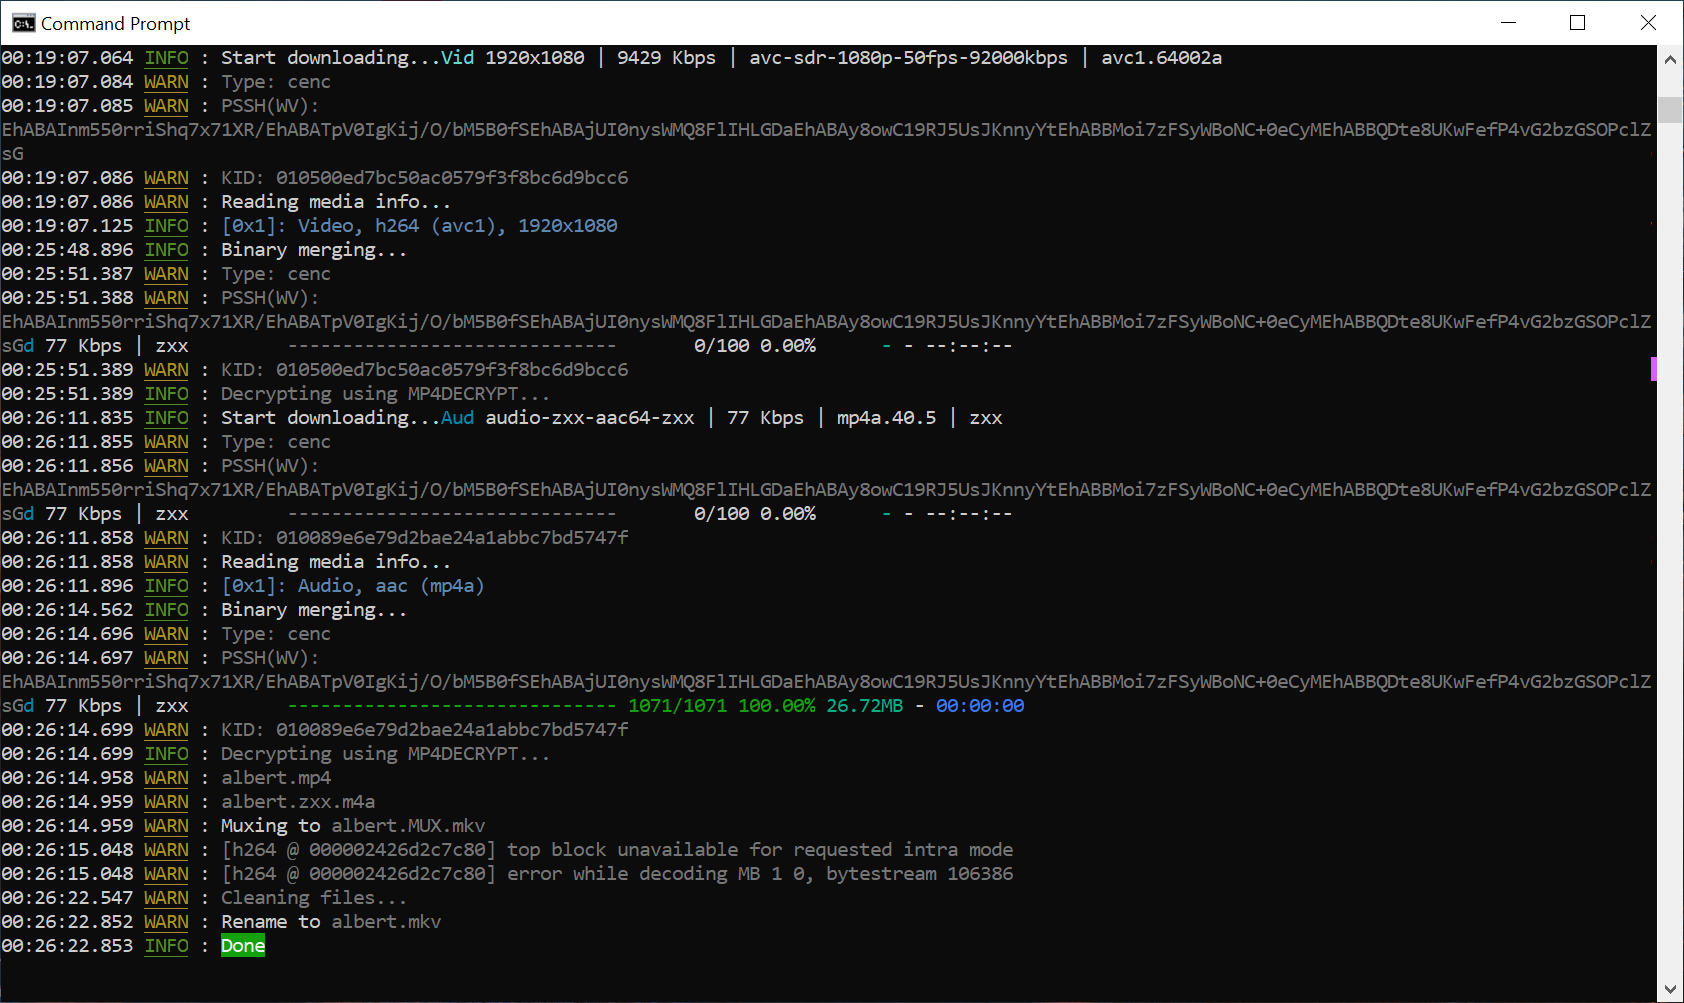
Task: Click the "albert.zxx.m4a" file name
Action: tap(298, 802)
